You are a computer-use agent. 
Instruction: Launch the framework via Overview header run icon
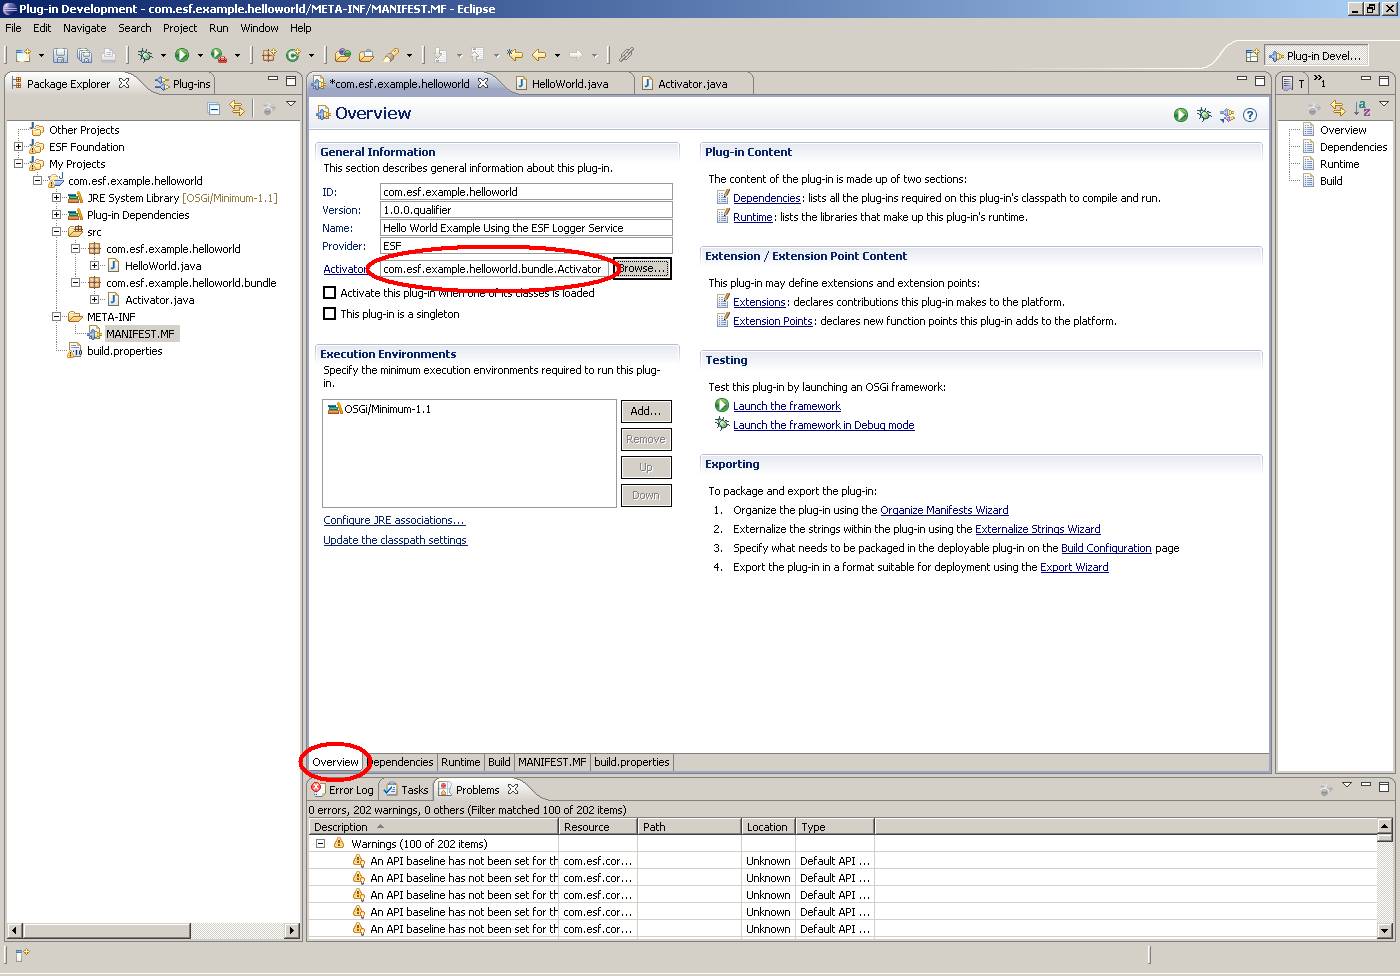1181,115
